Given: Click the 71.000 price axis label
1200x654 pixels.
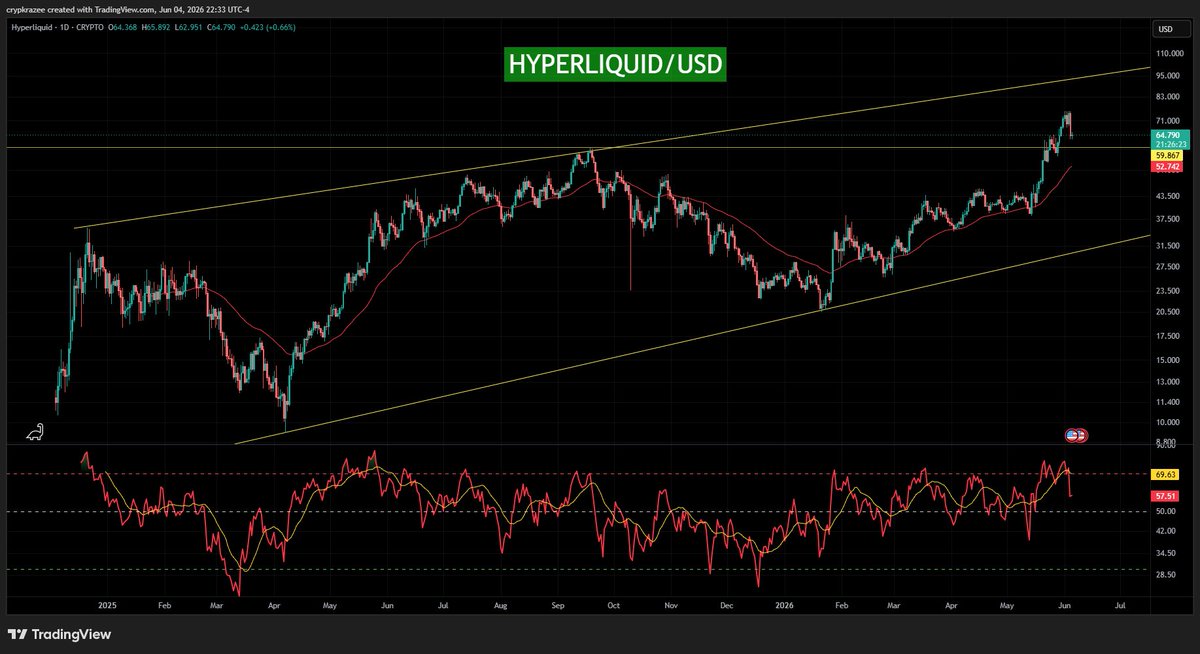Looking at the screenshot, I should 1168,120.
